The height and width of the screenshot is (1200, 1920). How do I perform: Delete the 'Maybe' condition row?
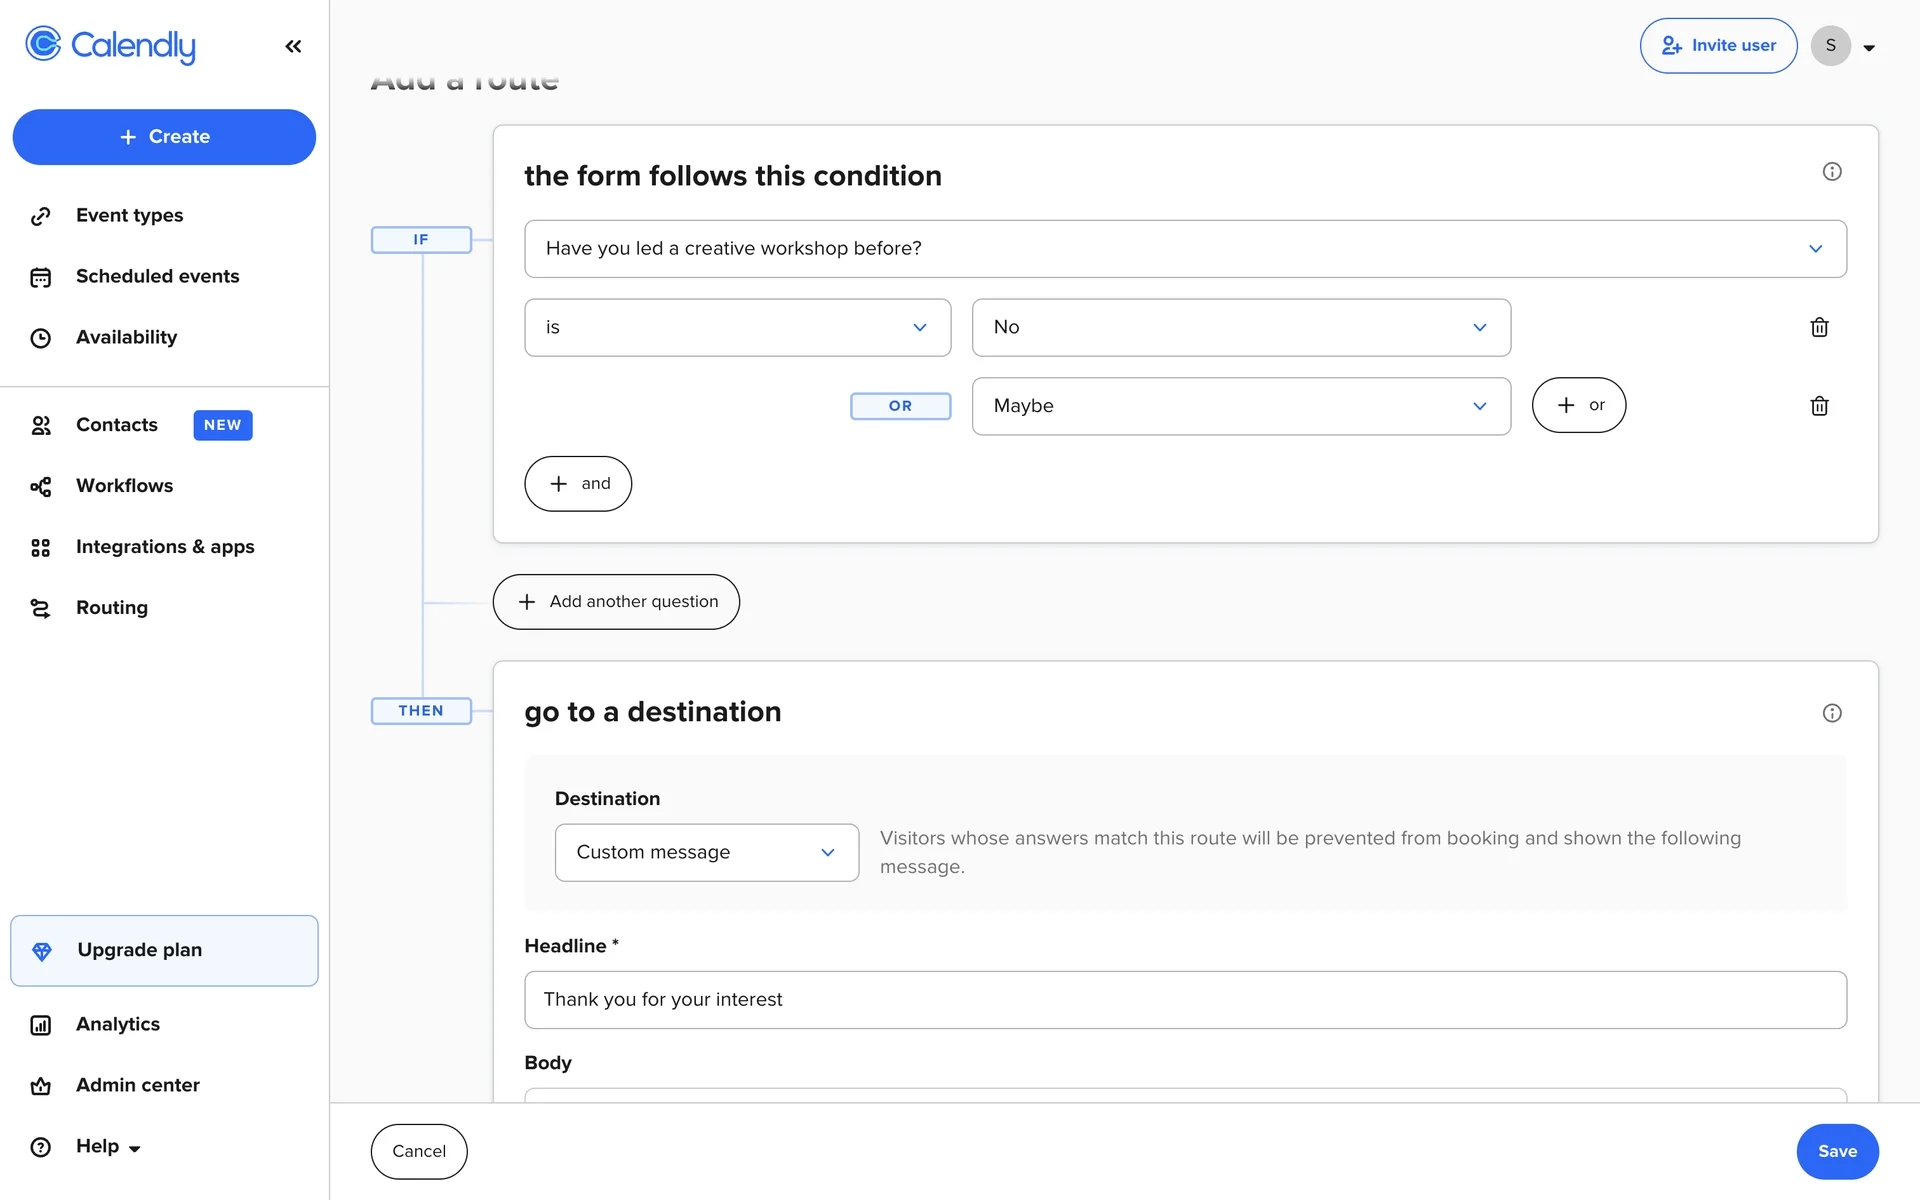[1819, 406]
